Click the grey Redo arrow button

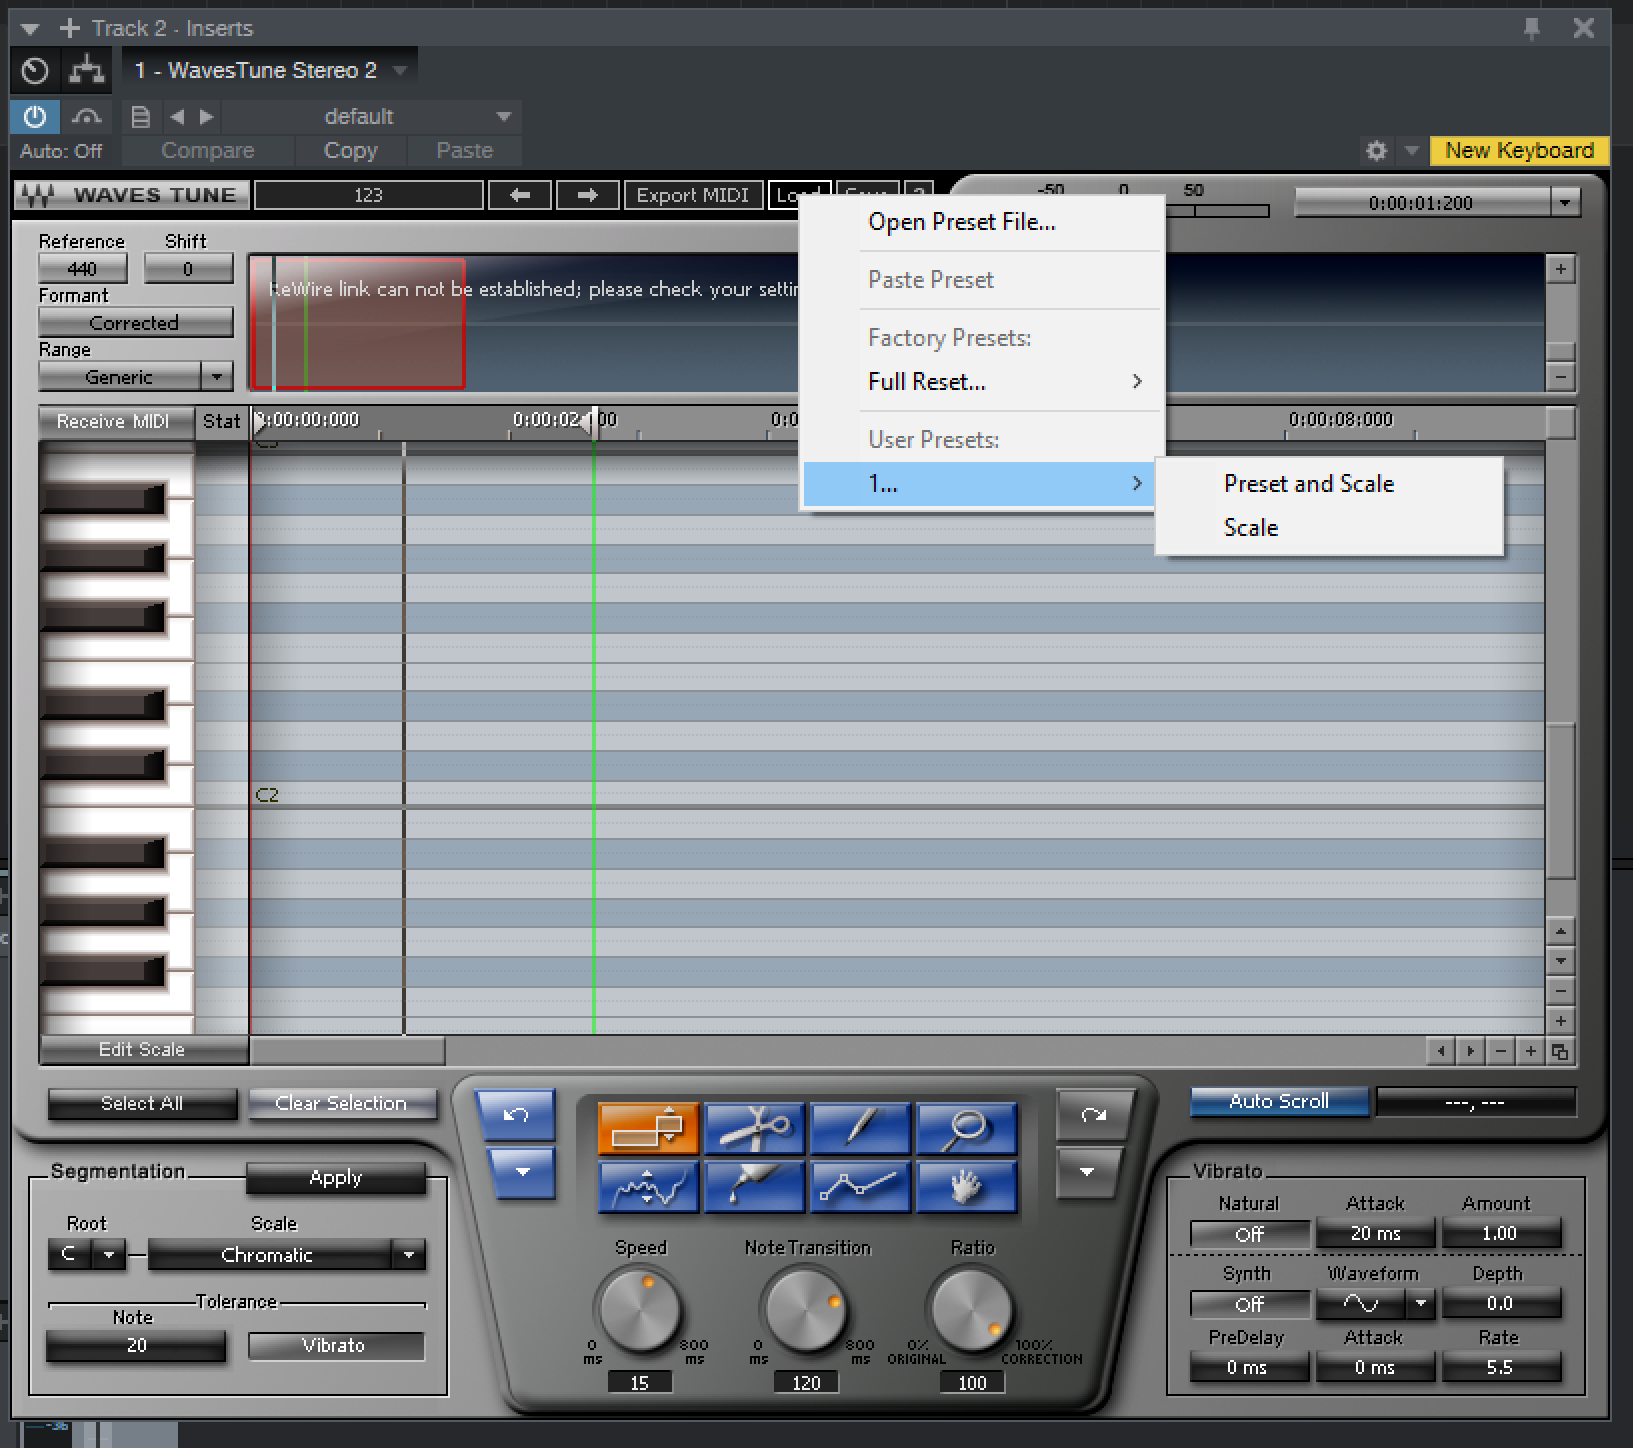tap(1094, 1115)
